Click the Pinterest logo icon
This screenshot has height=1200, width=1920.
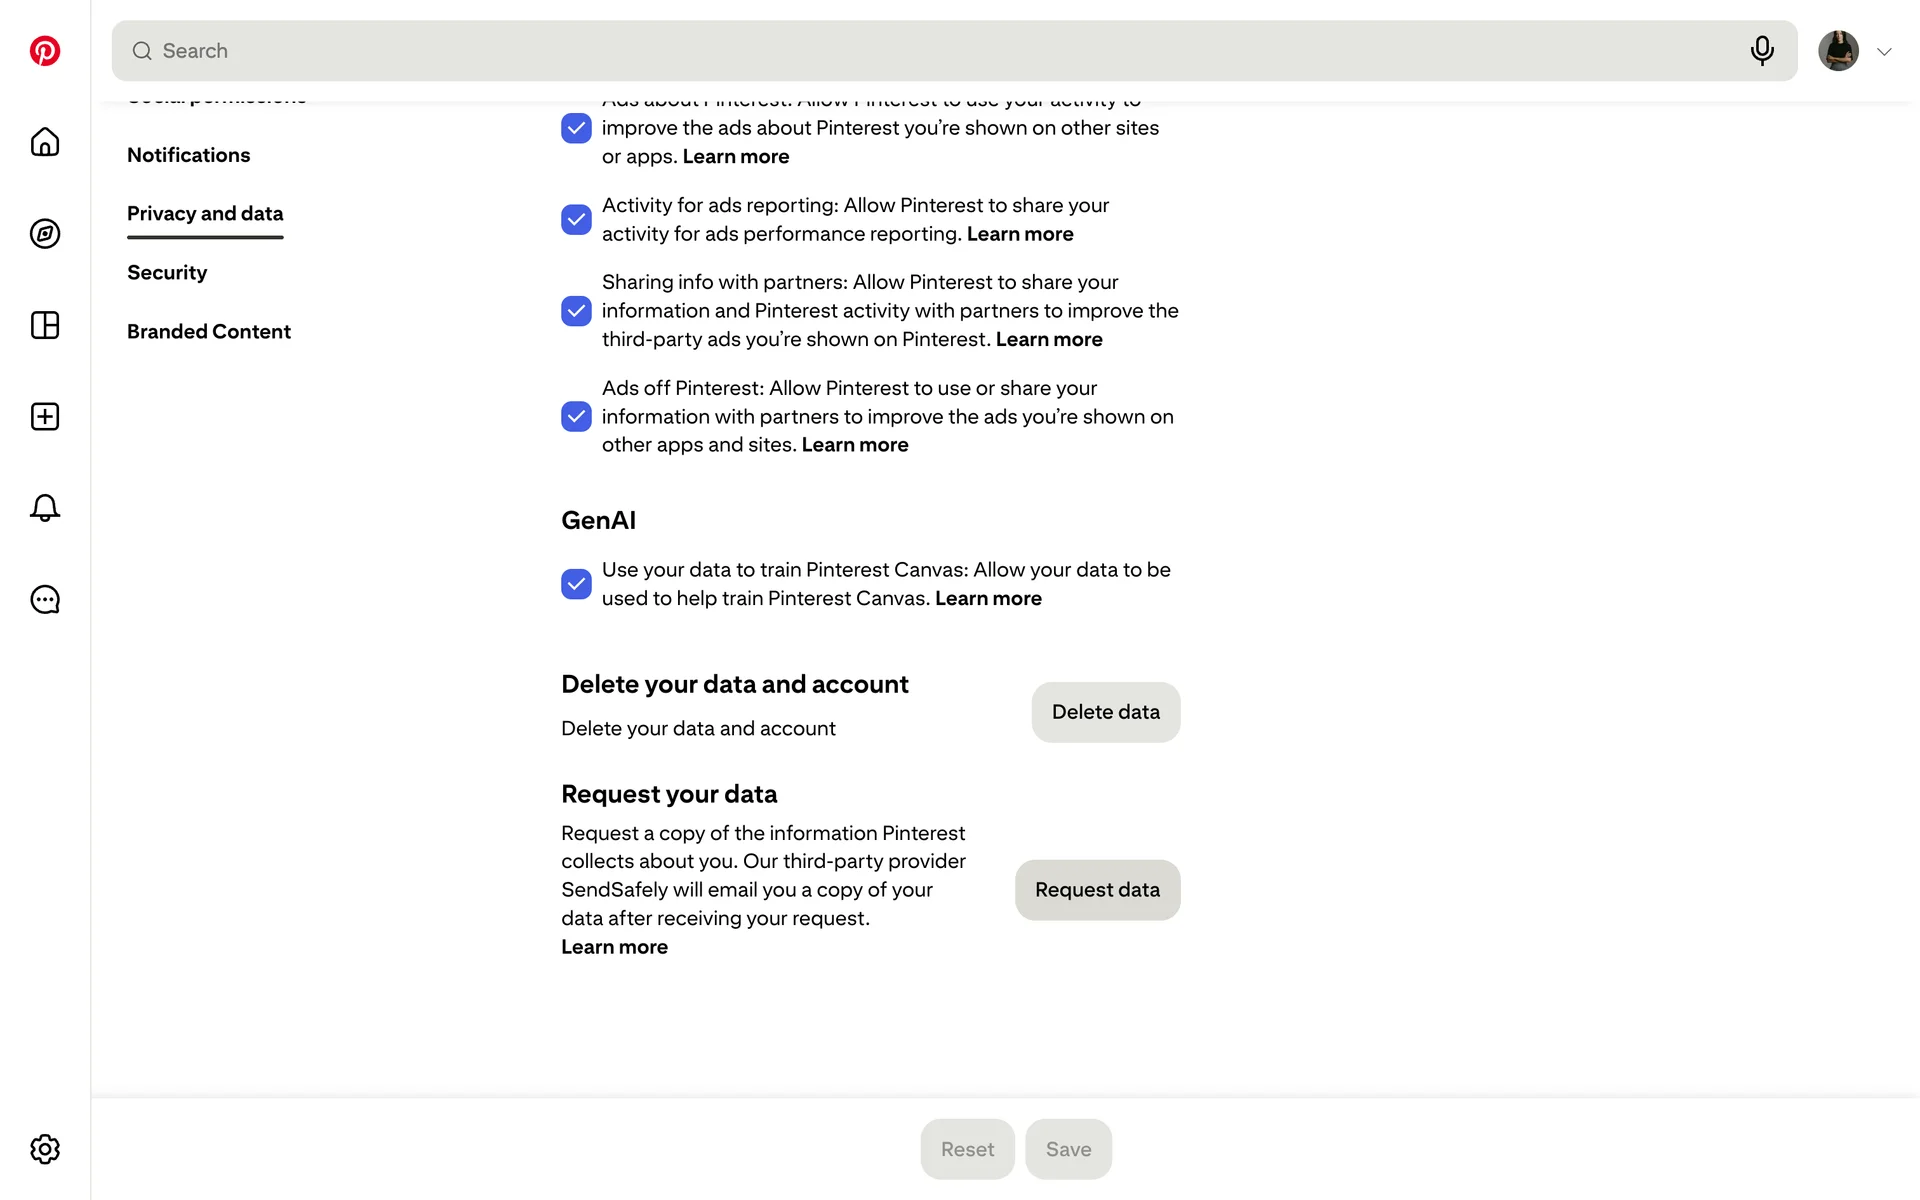click(x=45, y=51)
